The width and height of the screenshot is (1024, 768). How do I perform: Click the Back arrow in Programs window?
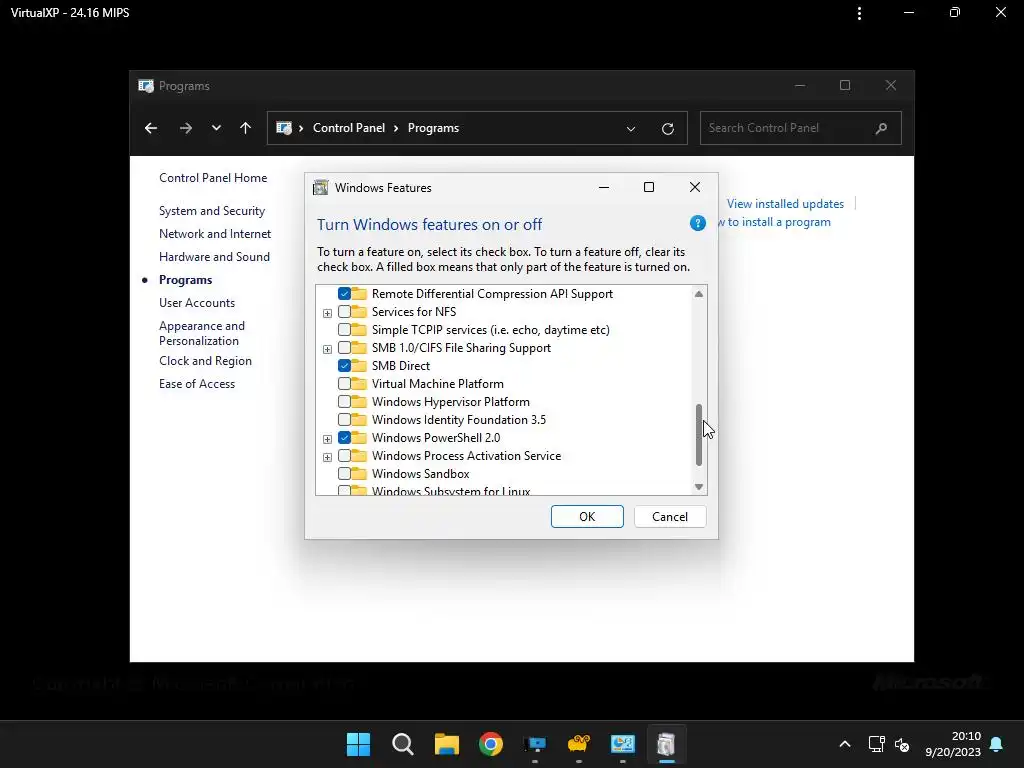151,128
